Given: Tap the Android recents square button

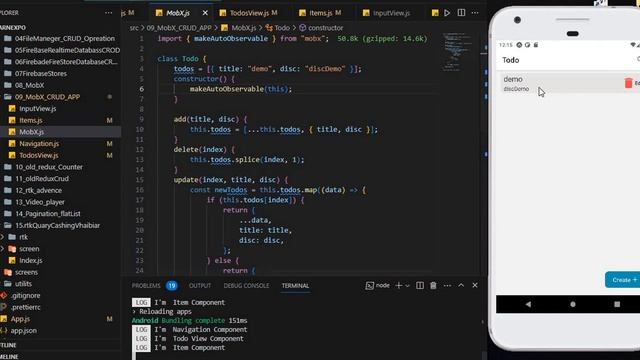Looking at the screenshot, I should pyautogui.click(x=617, y=304).
